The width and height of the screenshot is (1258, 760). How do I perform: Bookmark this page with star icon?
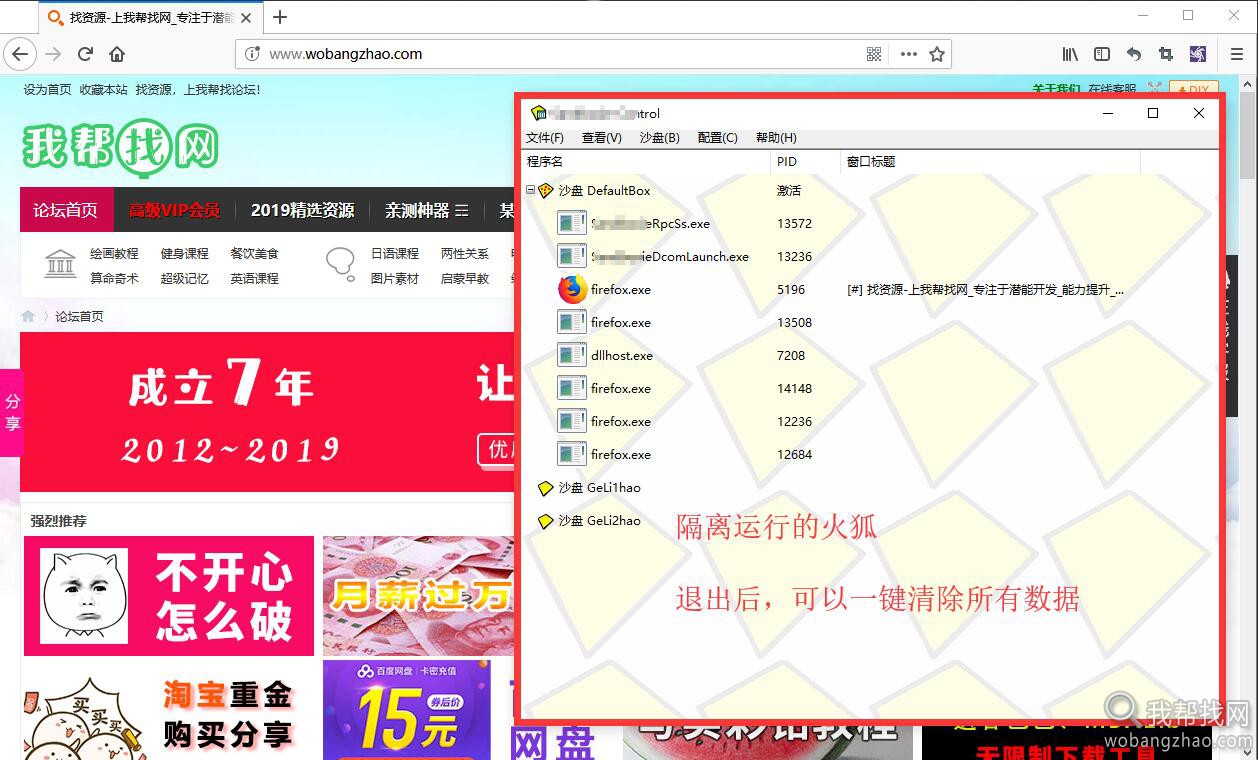pos(937,54)
